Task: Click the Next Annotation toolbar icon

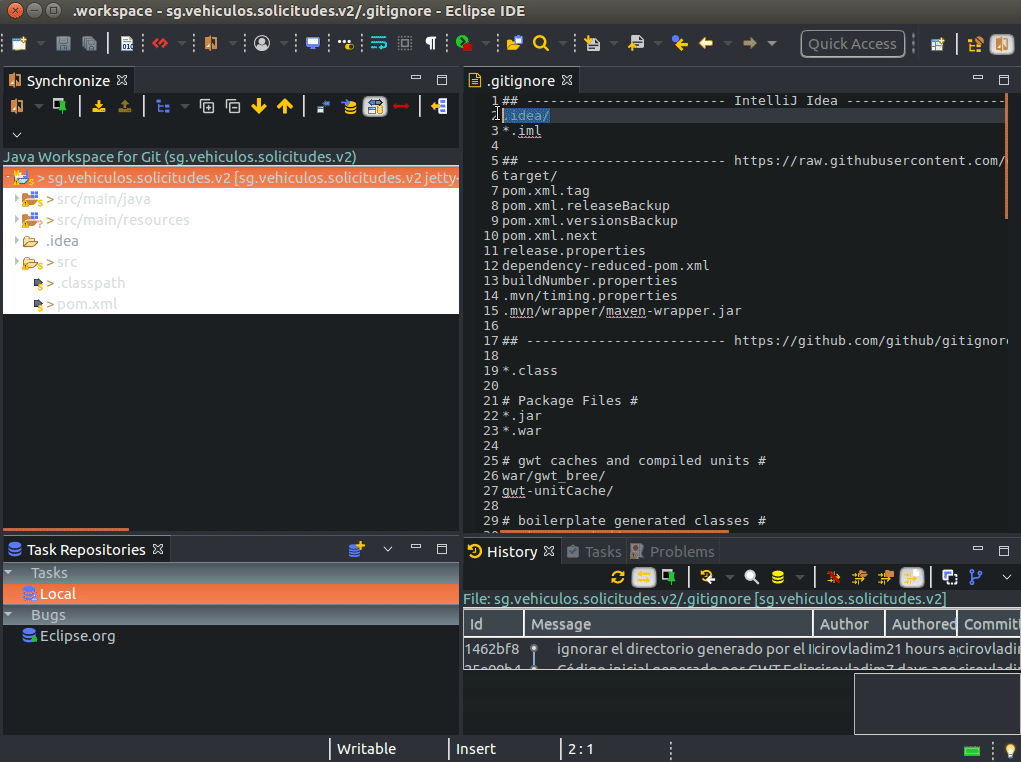Action: click(x=592, y=44)
